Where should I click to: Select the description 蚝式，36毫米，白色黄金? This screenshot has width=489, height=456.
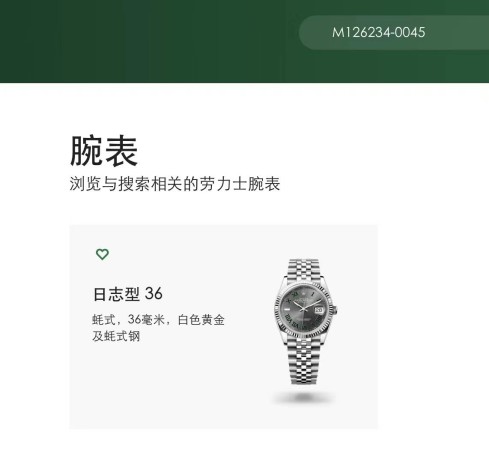[x=158, y=320]
